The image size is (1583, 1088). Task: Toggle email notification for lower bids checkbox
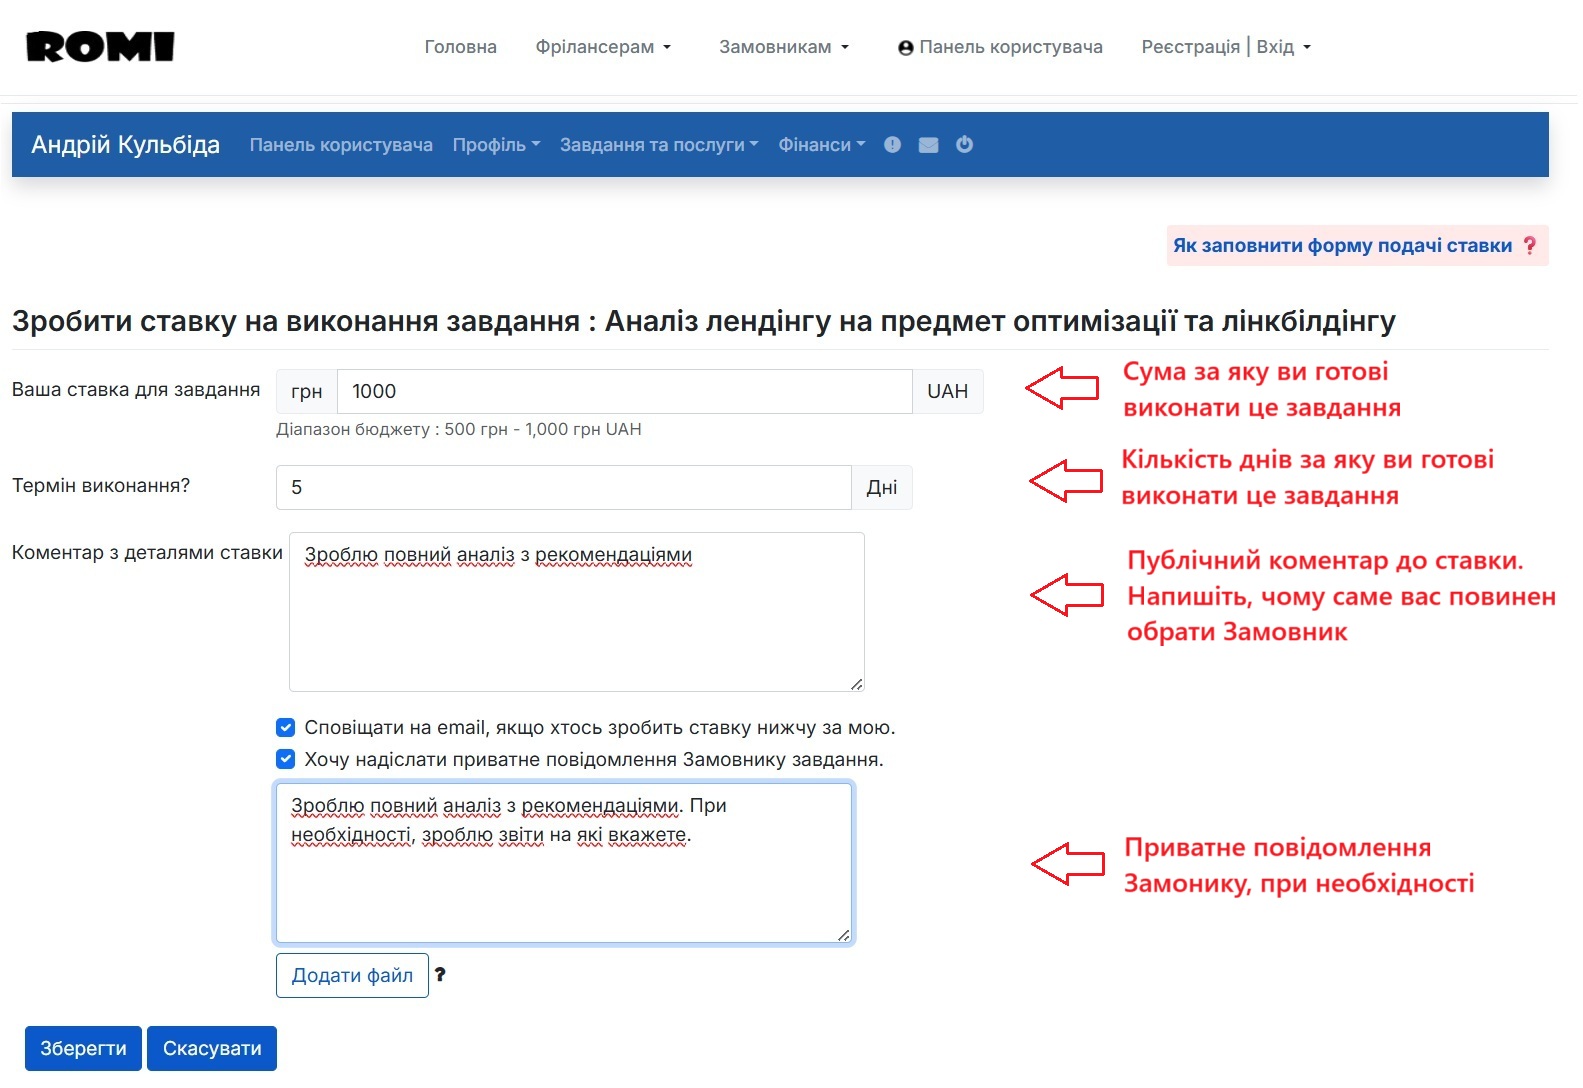(x=286, y=728)
